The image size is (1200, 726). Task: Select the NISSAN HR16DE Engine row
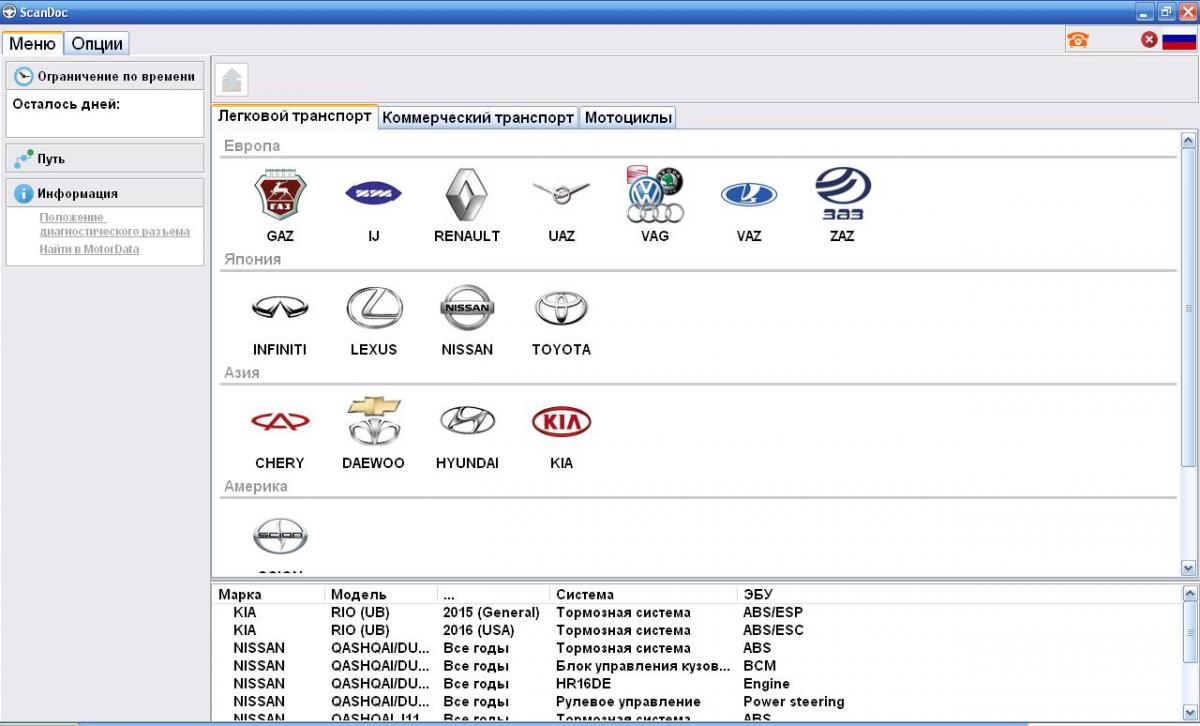coord(697,684)
